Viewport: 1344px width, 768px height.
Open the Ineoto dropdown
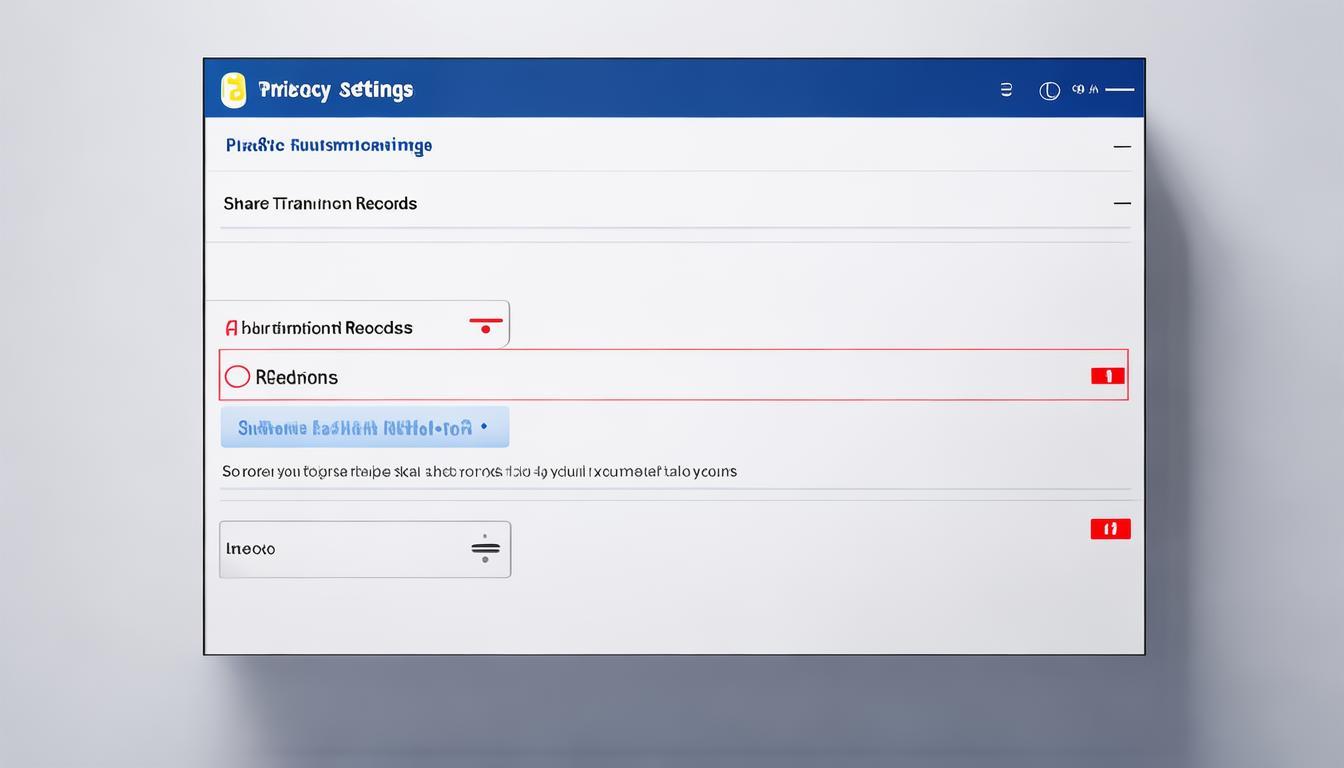coord(364,549)
